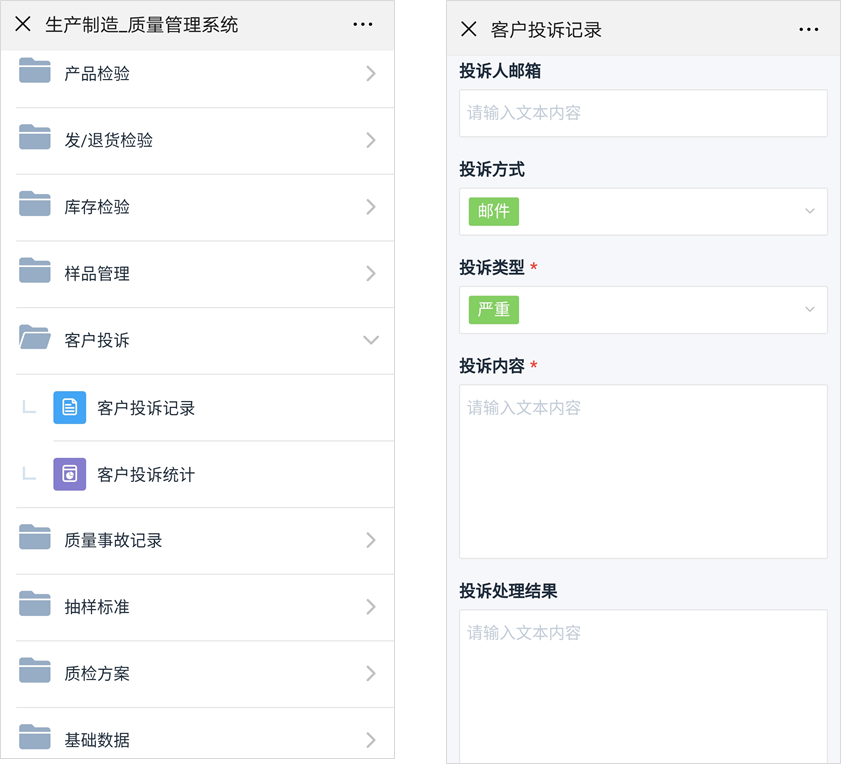This screenshot has height=764, width=841.
Task: Focus the 投诉内容 text area
Action: click(x=643, y=471)
